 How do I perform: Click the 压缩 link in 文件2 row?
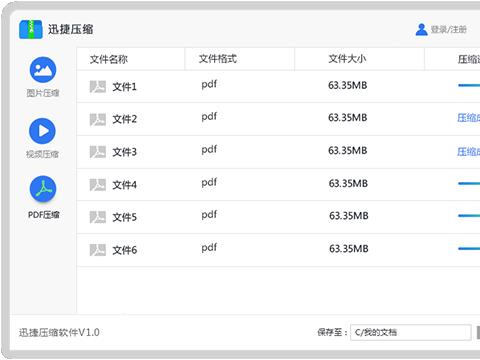[x=468, y=118]
